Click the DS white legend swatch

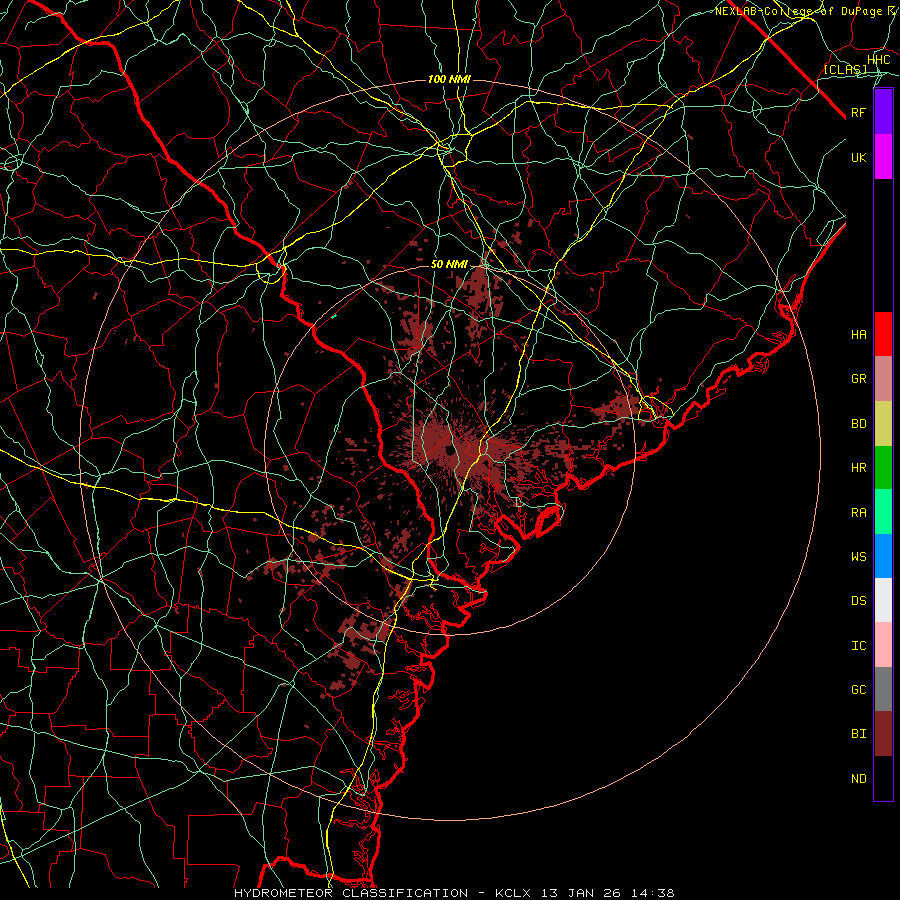(883, 600)
